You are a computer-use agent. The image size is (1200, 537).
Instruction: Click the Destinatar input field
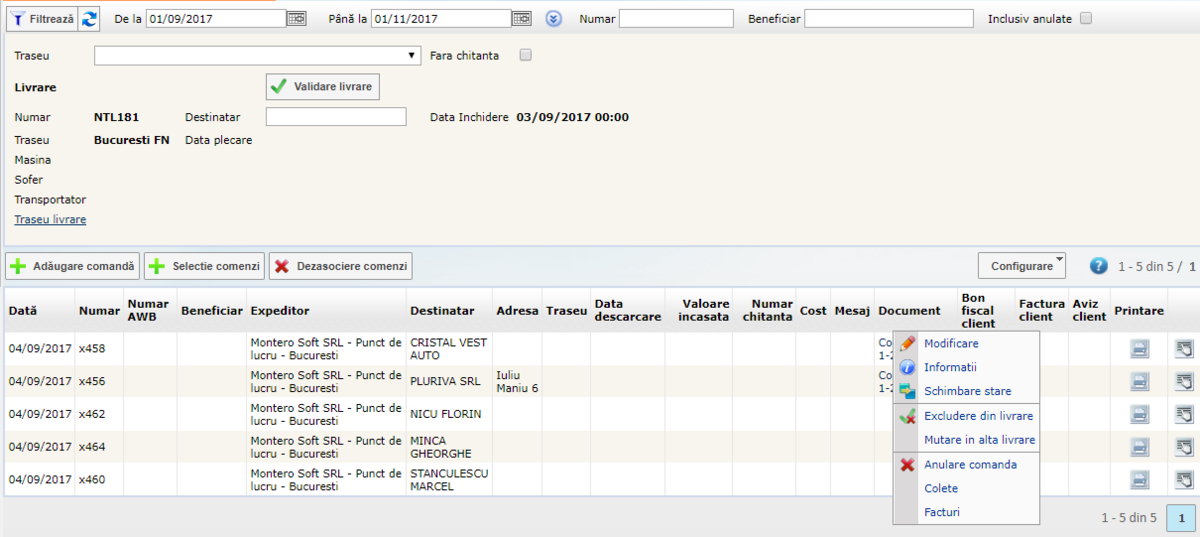[x=336, y=117]
